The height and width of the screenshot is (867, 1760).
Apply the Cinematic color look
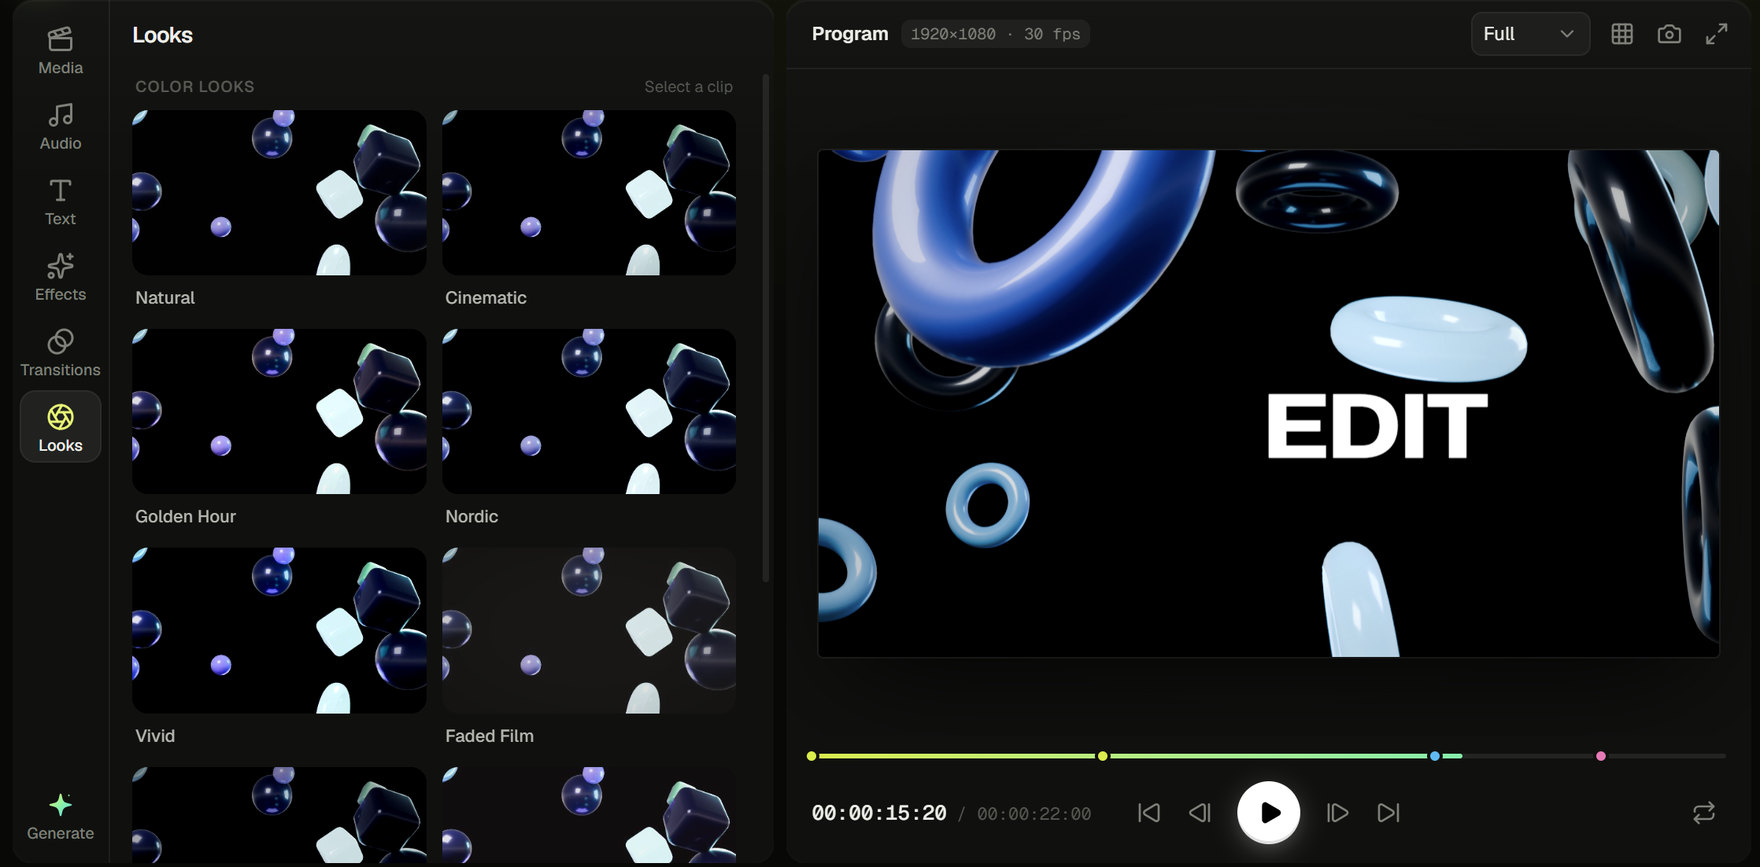click(x=589, y=192)
